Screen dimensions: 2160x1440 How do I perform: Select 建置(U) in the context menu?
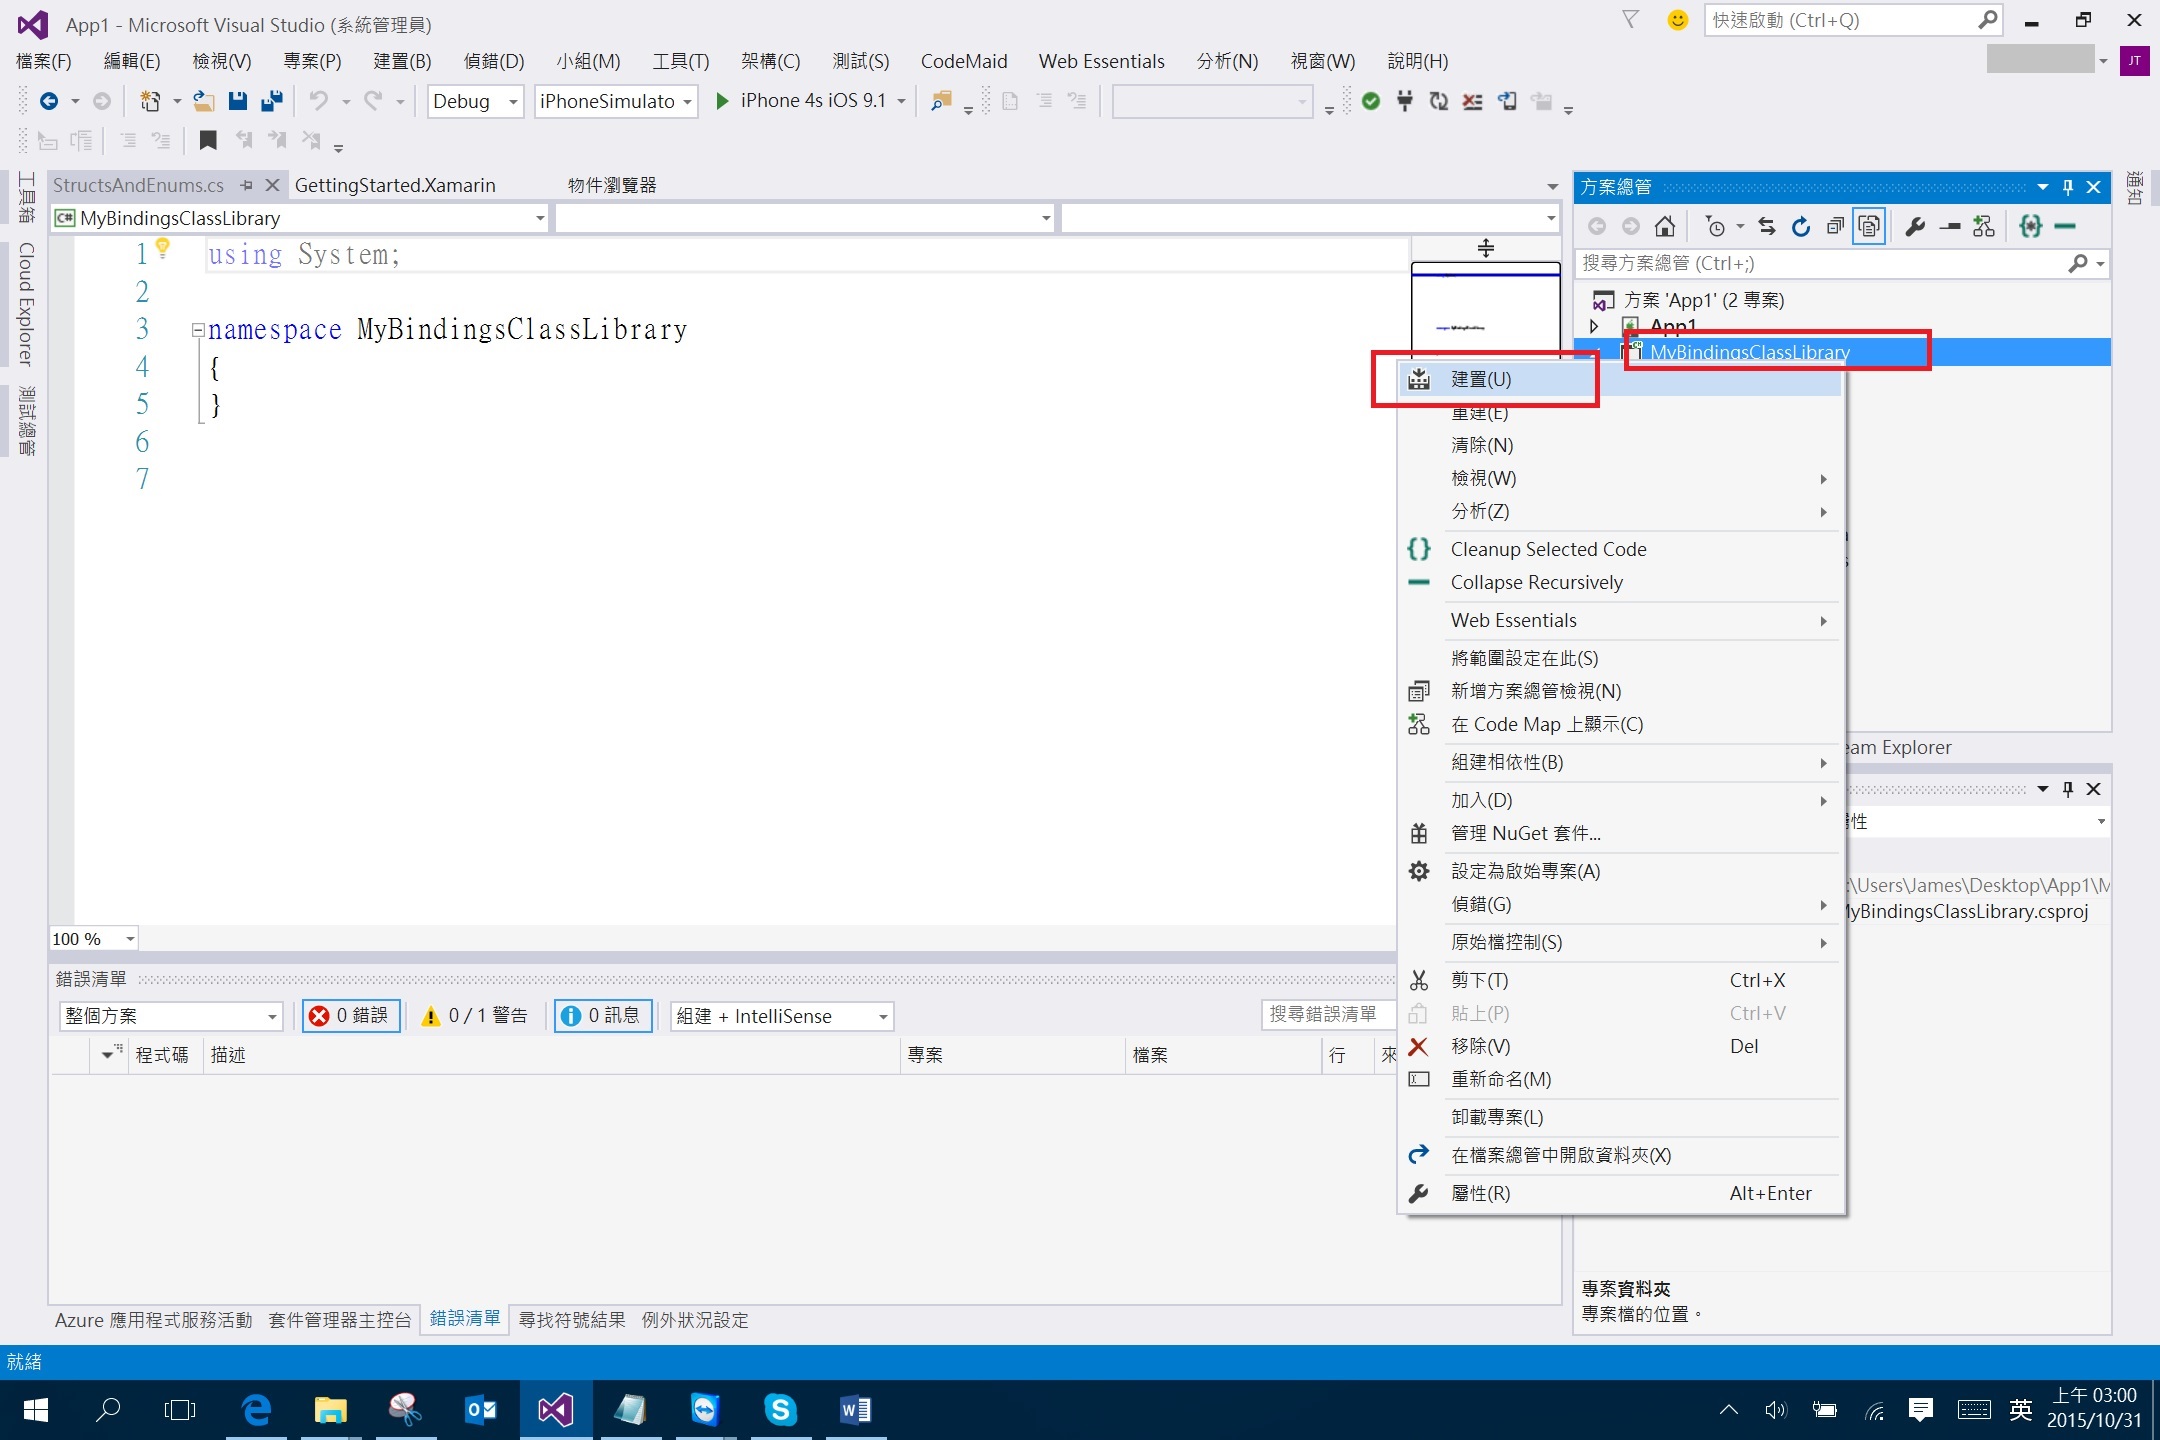[1620, 379]
